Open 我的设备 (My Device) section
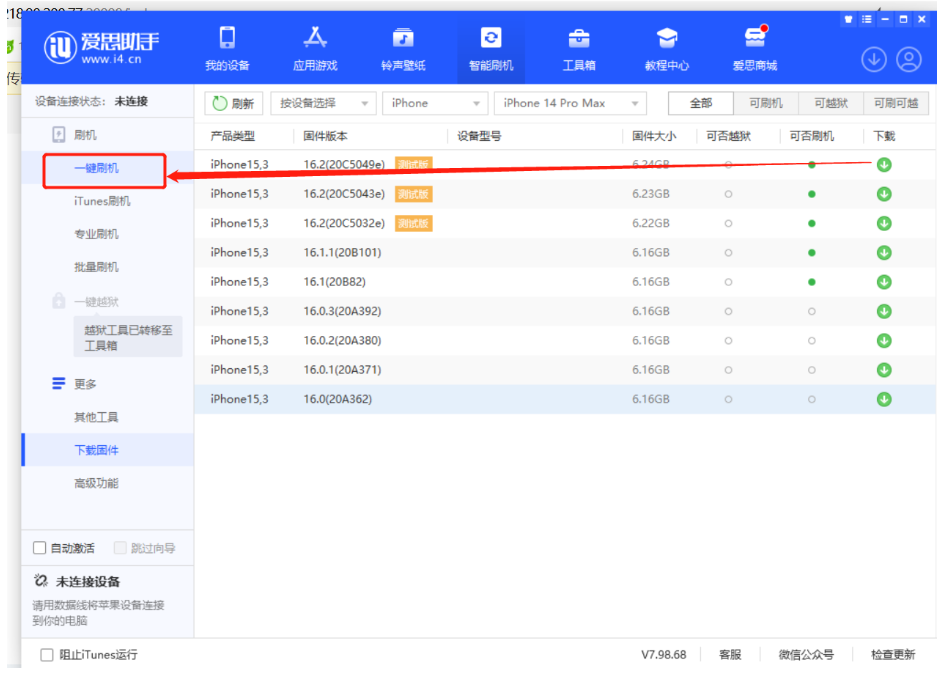This screenshot has height=683, width=944. pos(227,49)
